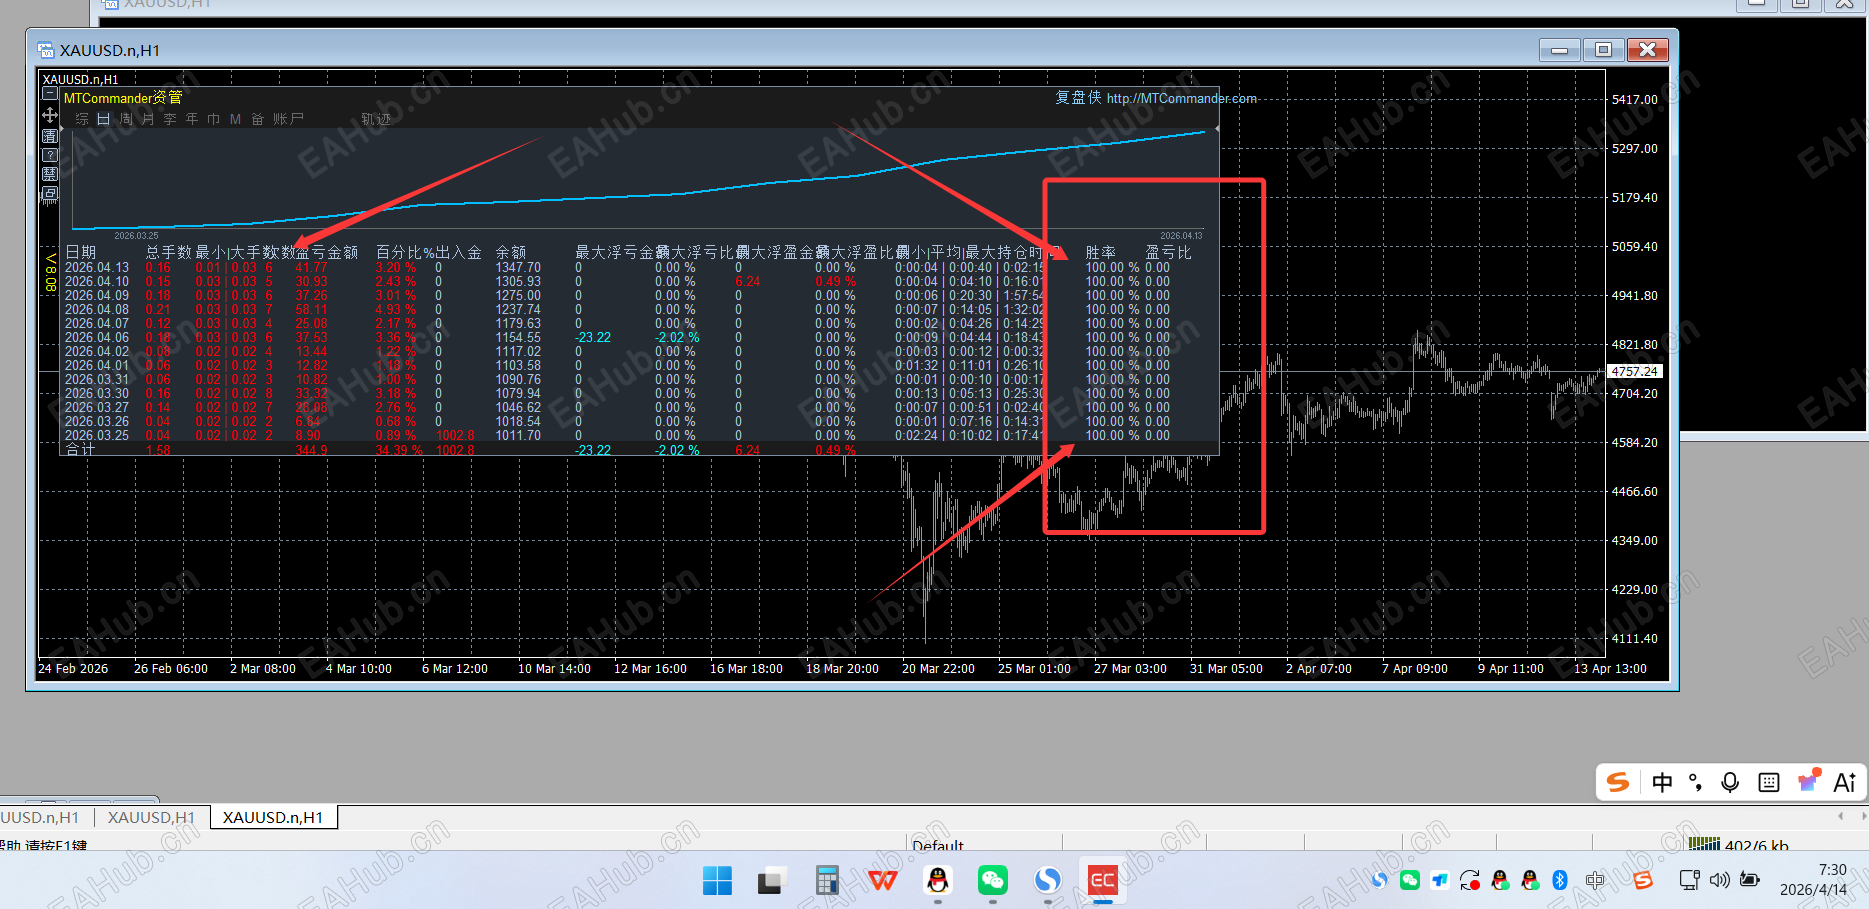Collapse the MTCommander panel with the minus icon
This screenshot has width=1869, height=909.
pyautogui.click(x=49, y=94)
